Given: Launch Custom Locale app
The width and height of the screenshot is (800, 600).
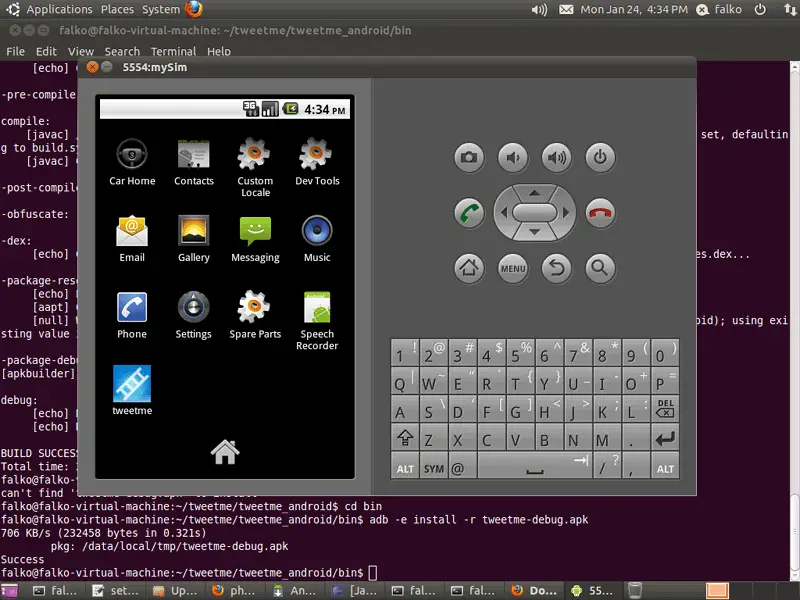Looking at the screenshot, I should click(x=255, y=167).
